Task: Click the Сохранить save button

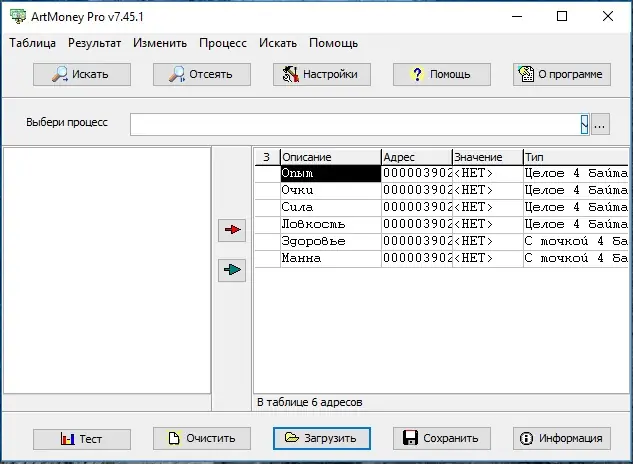Action: pos(442,439)
